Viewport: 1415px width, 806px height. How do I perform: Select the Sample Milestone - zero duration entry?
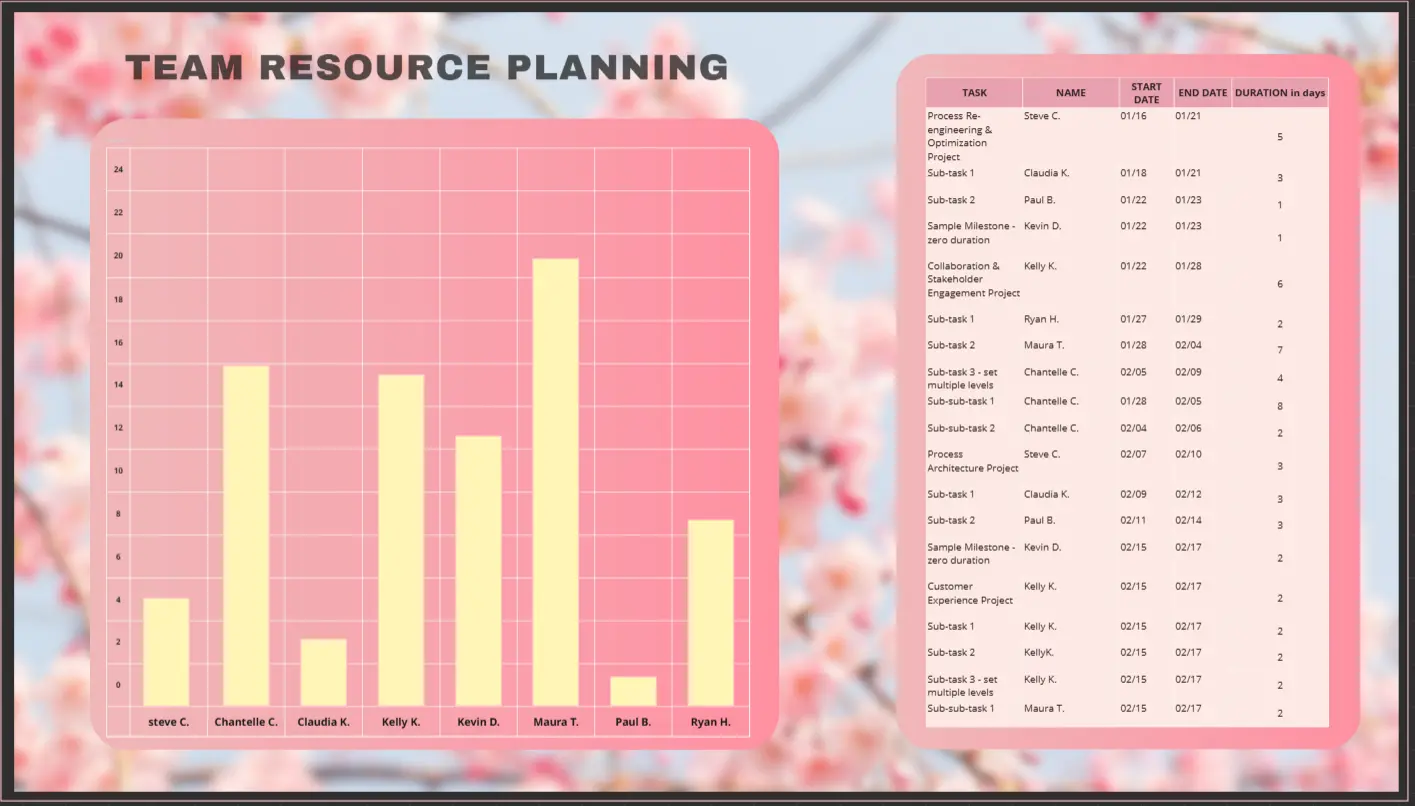tap(972, 232)
